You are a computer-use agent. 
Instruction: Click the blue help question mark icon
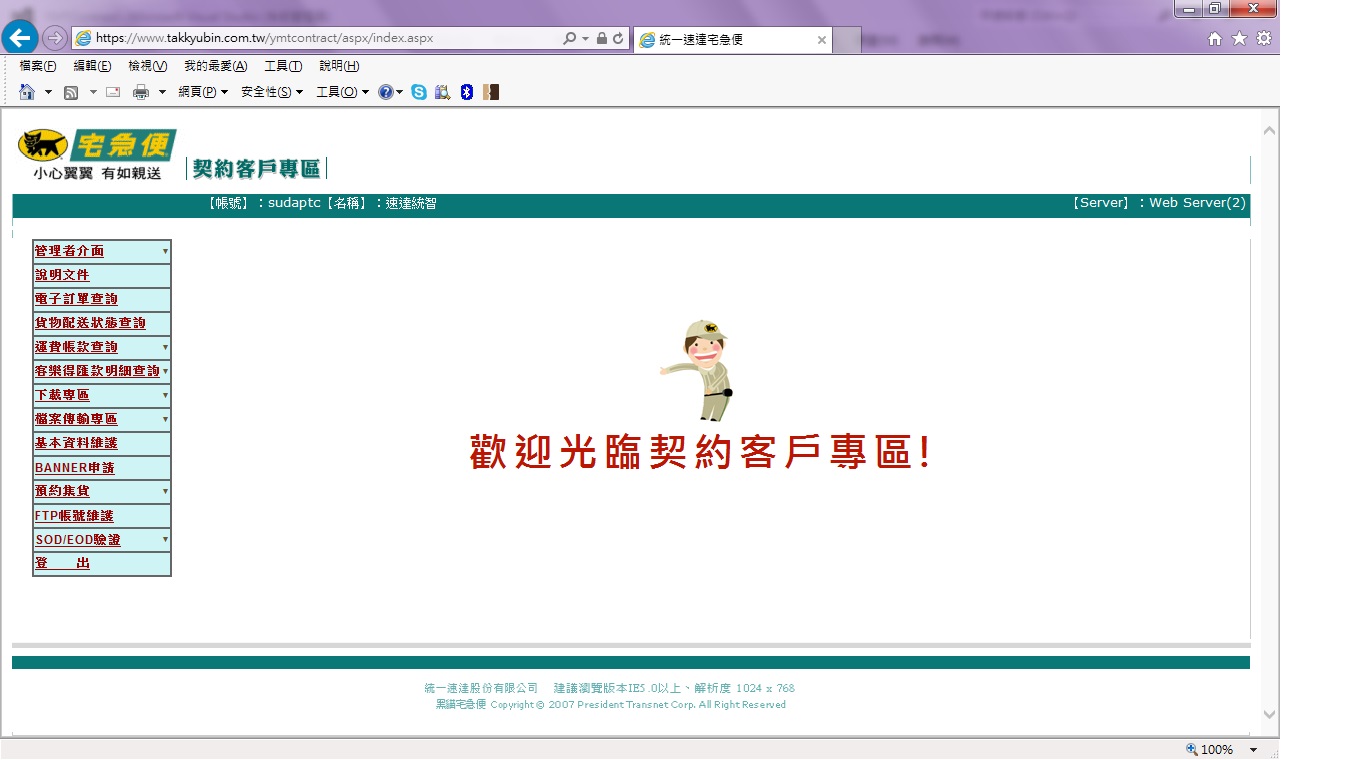tap(385, 92)
